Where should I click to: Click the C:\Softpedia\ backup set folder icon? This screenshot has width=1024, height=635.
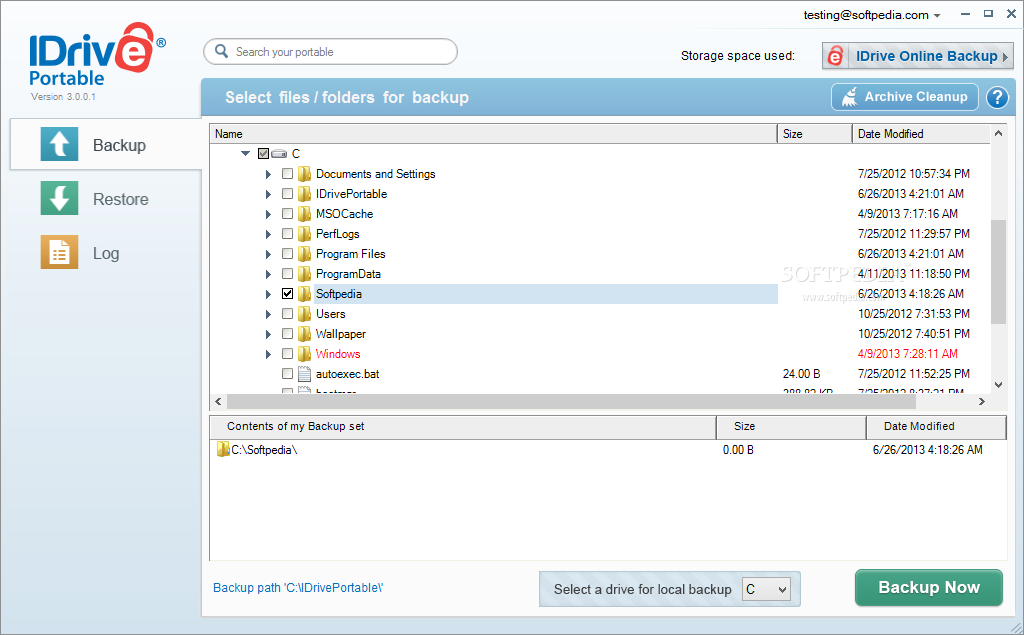tap(223, 449)
